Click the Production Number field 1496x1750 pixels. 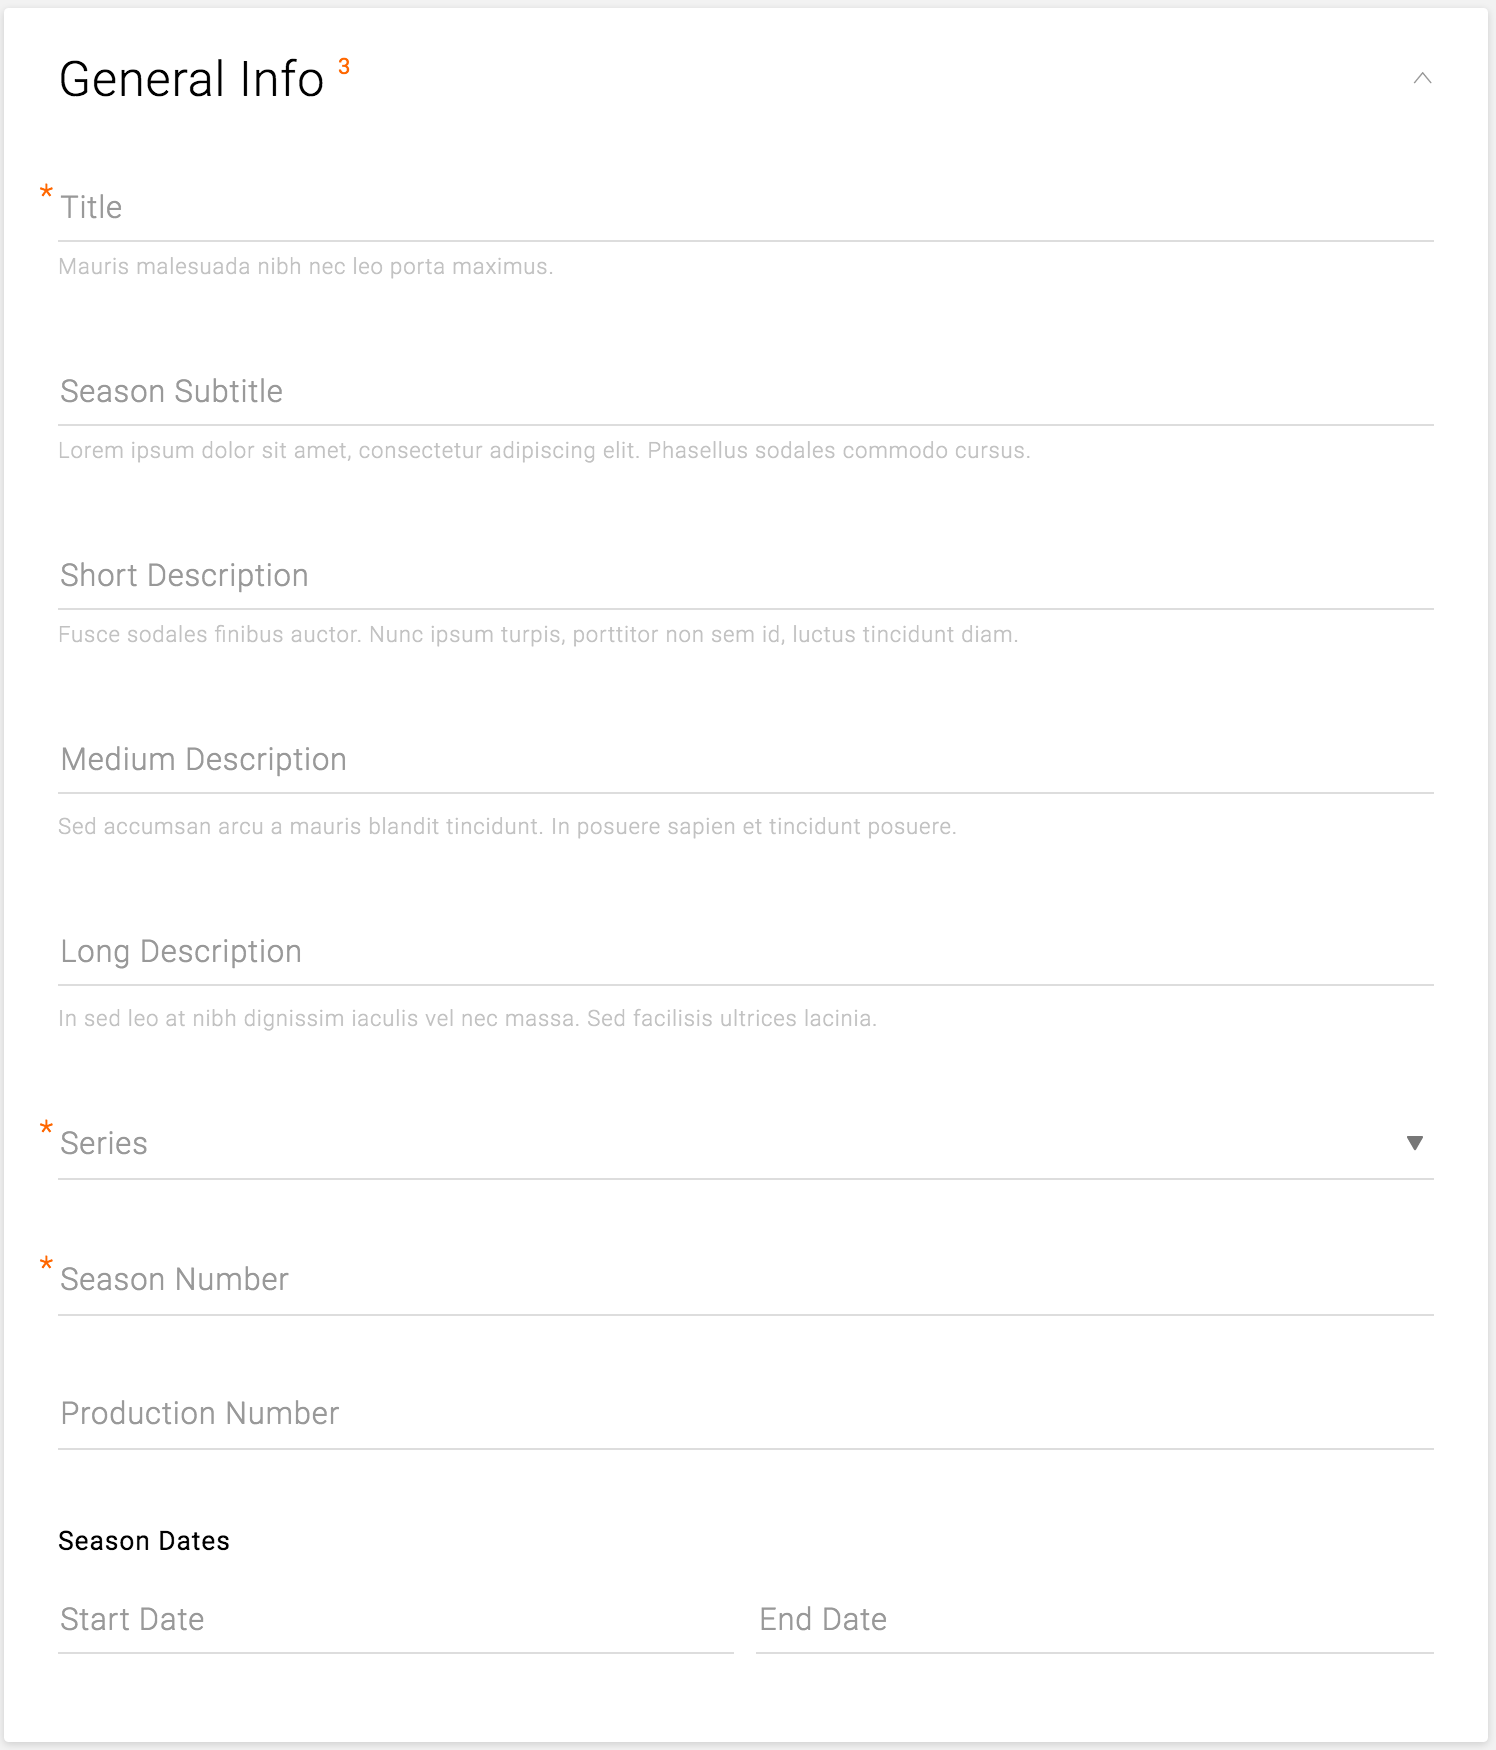(745, 1414)
